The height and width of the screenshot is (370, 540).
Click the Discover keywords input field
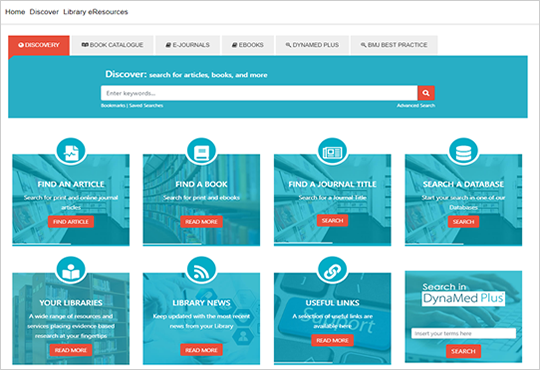pos(259,93)
